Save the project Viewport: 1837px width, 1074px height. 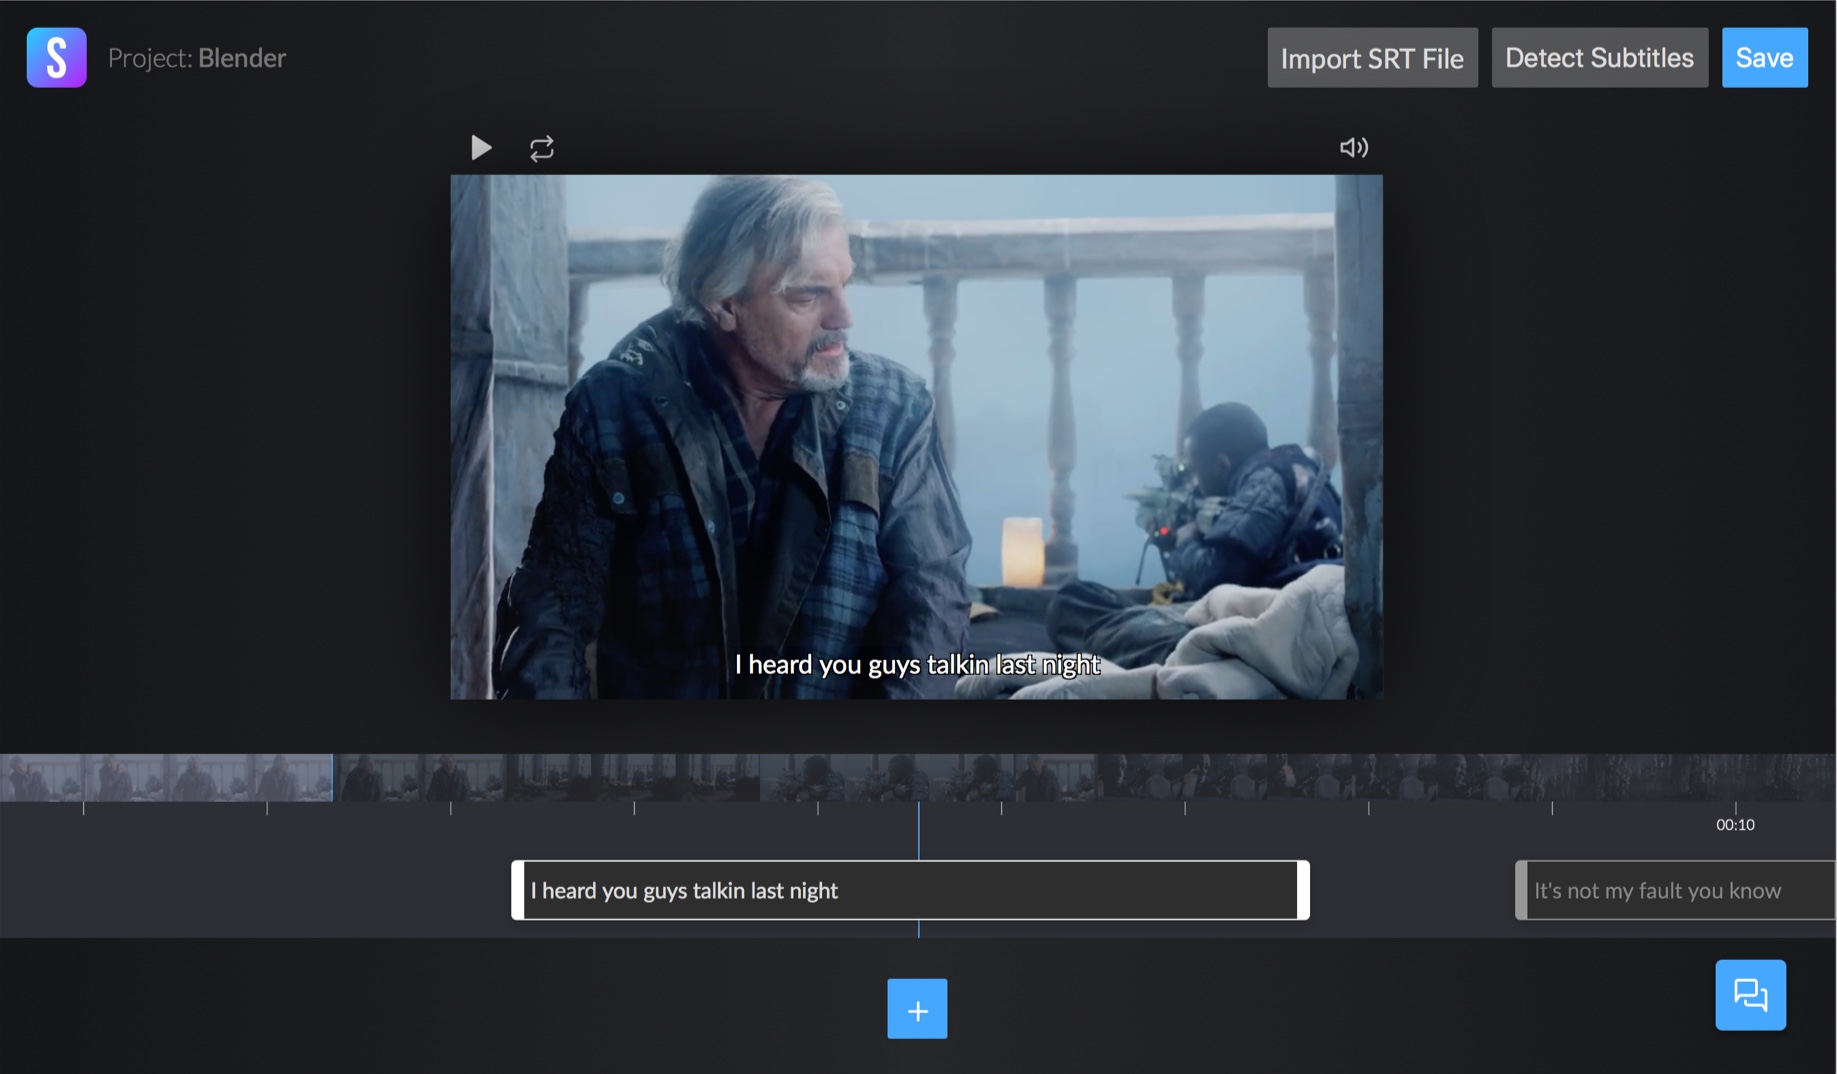(x=1764, y=58)
